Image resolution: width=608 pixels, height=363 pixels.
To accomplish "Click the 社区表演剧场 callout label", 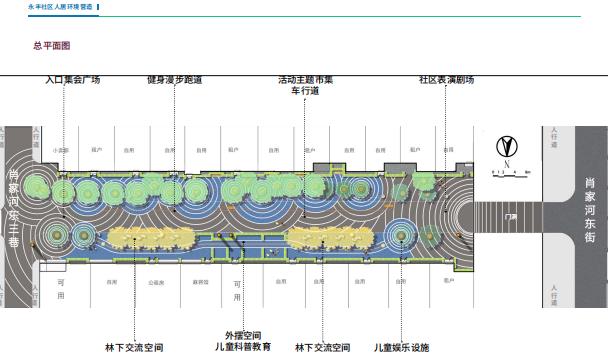I will click(446, 80).
